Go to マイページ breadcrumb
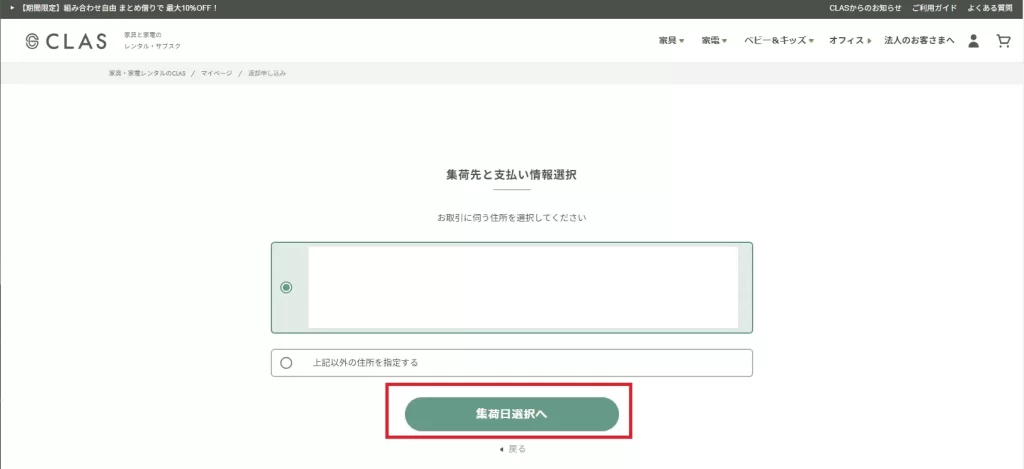 (216, 73)
